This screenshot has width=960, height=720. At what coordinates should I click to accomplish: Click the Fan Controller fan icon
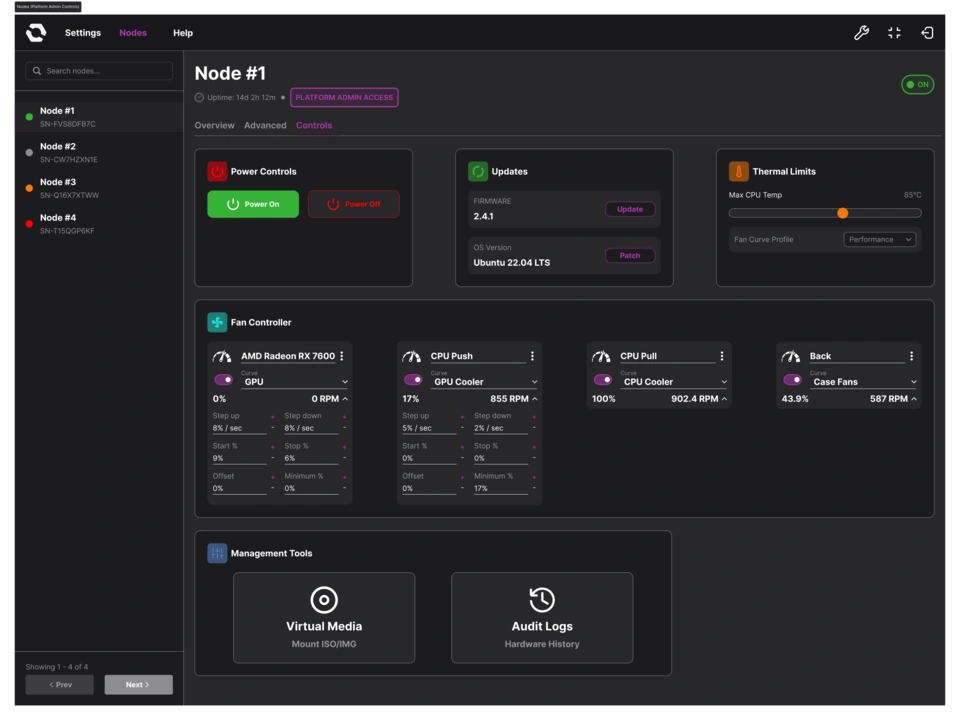pyautogui.click(x=217, y=322)
